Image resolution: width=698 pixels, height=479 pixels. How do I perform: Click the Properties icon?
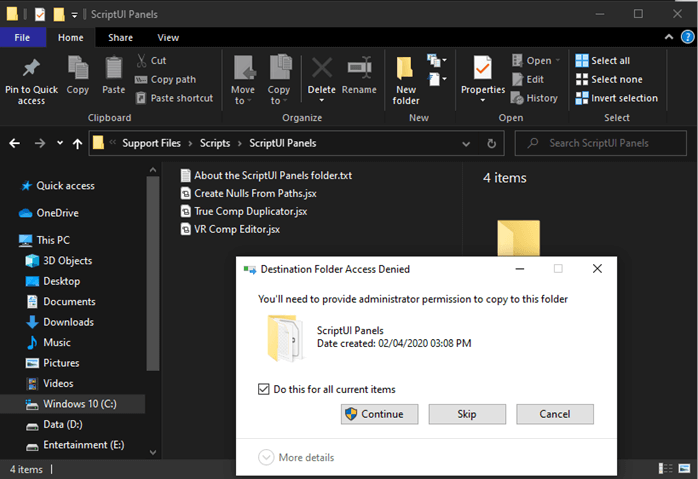pyautogui.click(x=483, y=68)
